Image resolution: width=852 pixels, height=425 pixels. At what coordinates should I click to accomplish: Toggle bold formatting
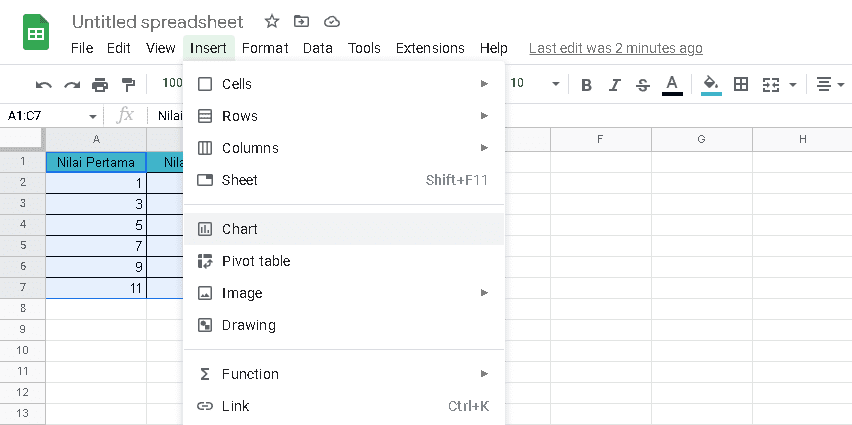pyautogui.click(x=587, y=84)
